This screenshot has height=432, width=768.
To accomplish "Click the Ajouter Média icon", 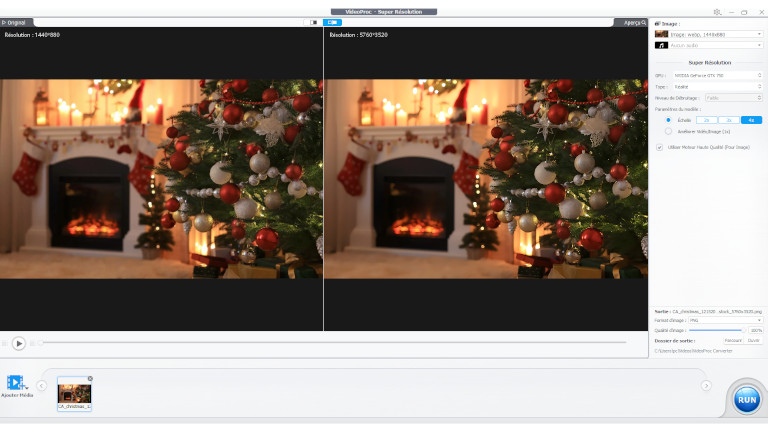I will 16,383.
